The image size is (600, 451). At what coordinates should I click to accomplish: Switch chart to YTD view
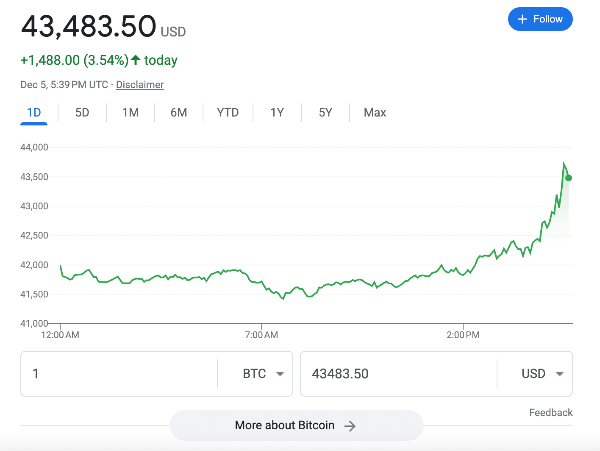tap(228, 112)
